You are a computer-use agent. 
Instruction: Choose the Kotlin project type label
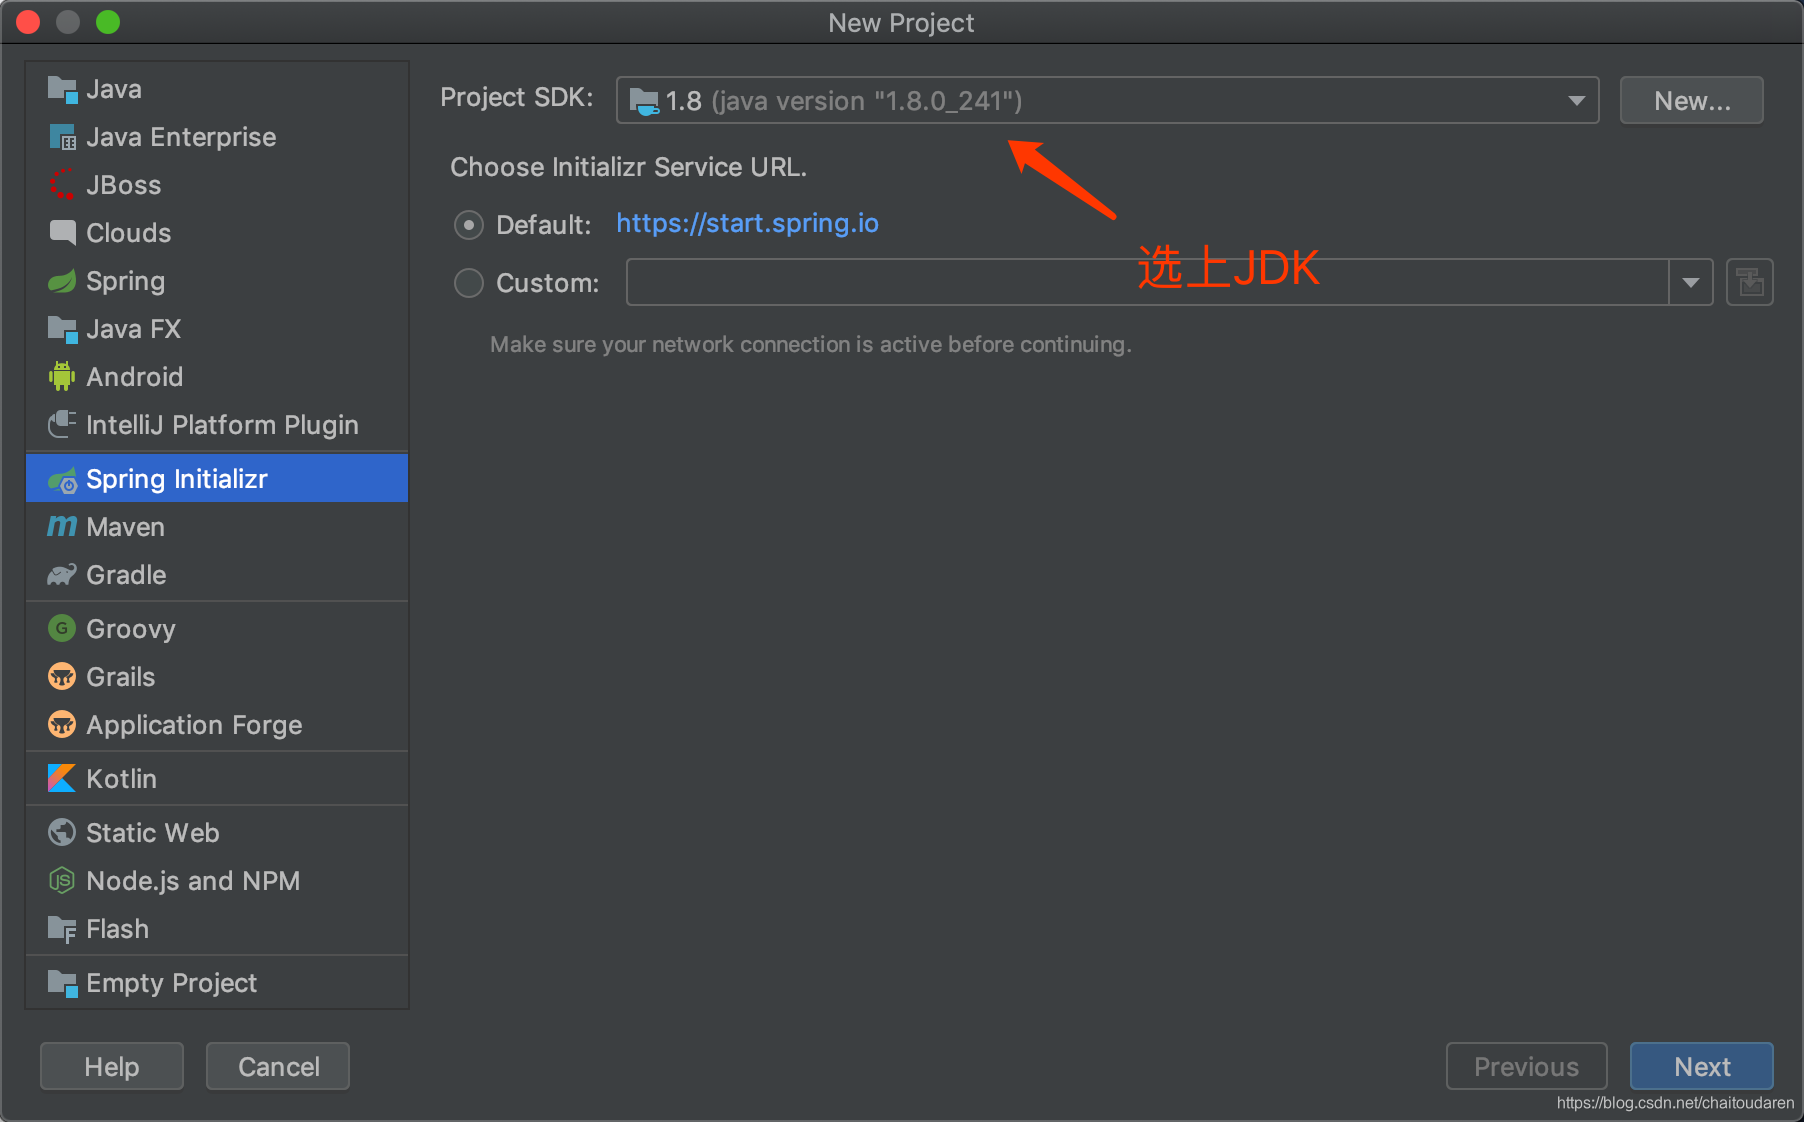121,779
